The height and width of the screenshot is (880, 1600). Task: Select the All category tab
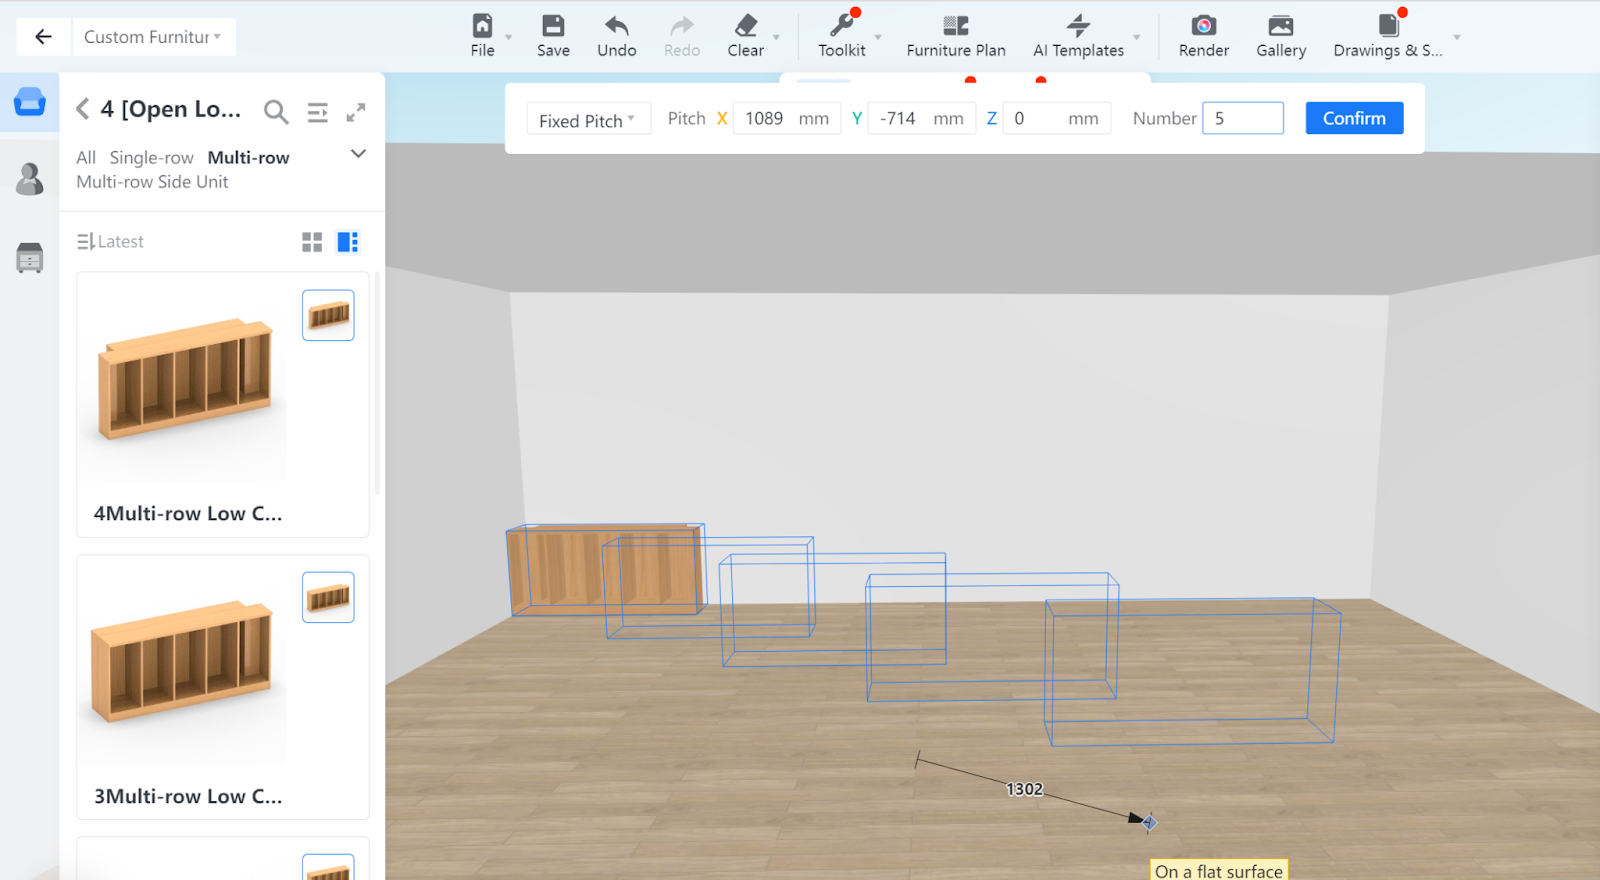pos(86,158)
